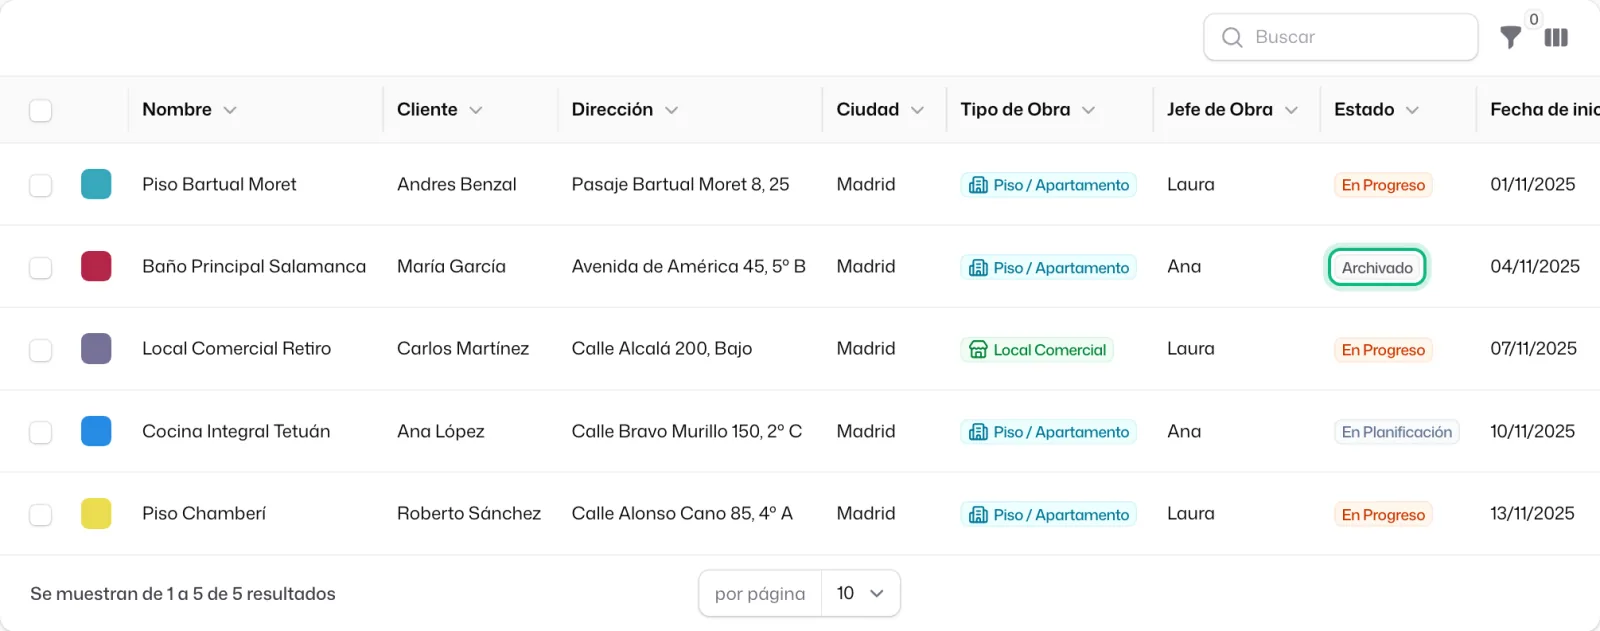
Task: Check the Baño Principal Salamanca row checkbox
Action: point(40,267)
